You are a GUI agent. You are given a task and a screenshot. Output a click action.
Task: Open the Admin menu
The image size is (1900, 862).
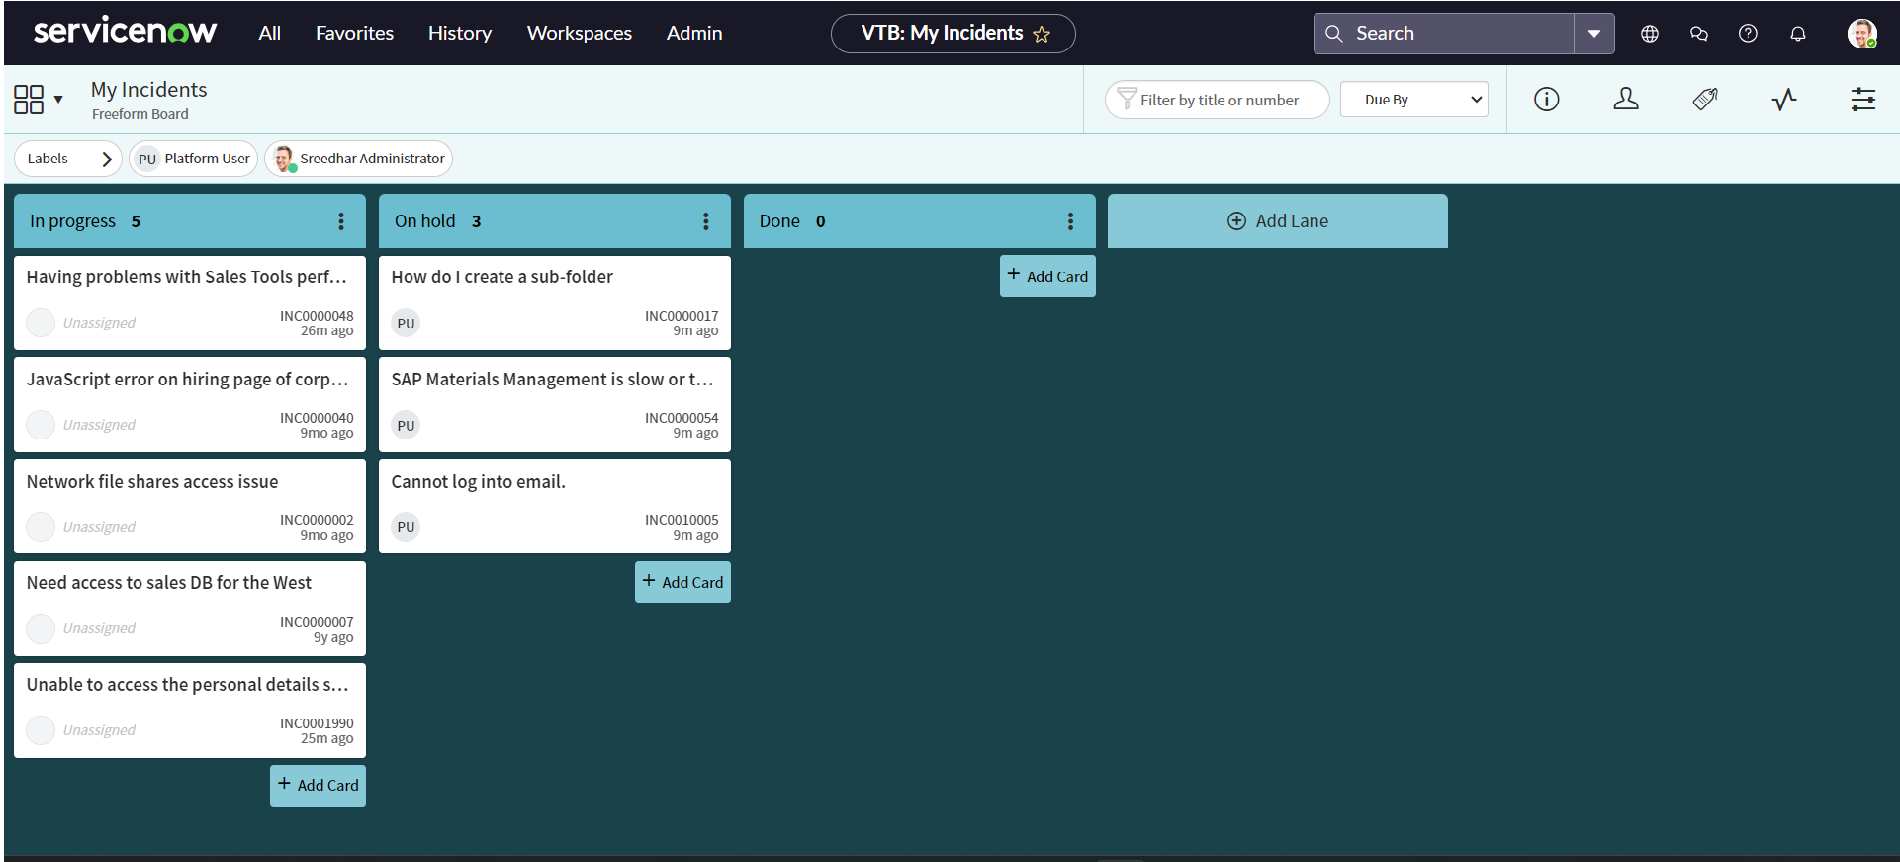694,33
